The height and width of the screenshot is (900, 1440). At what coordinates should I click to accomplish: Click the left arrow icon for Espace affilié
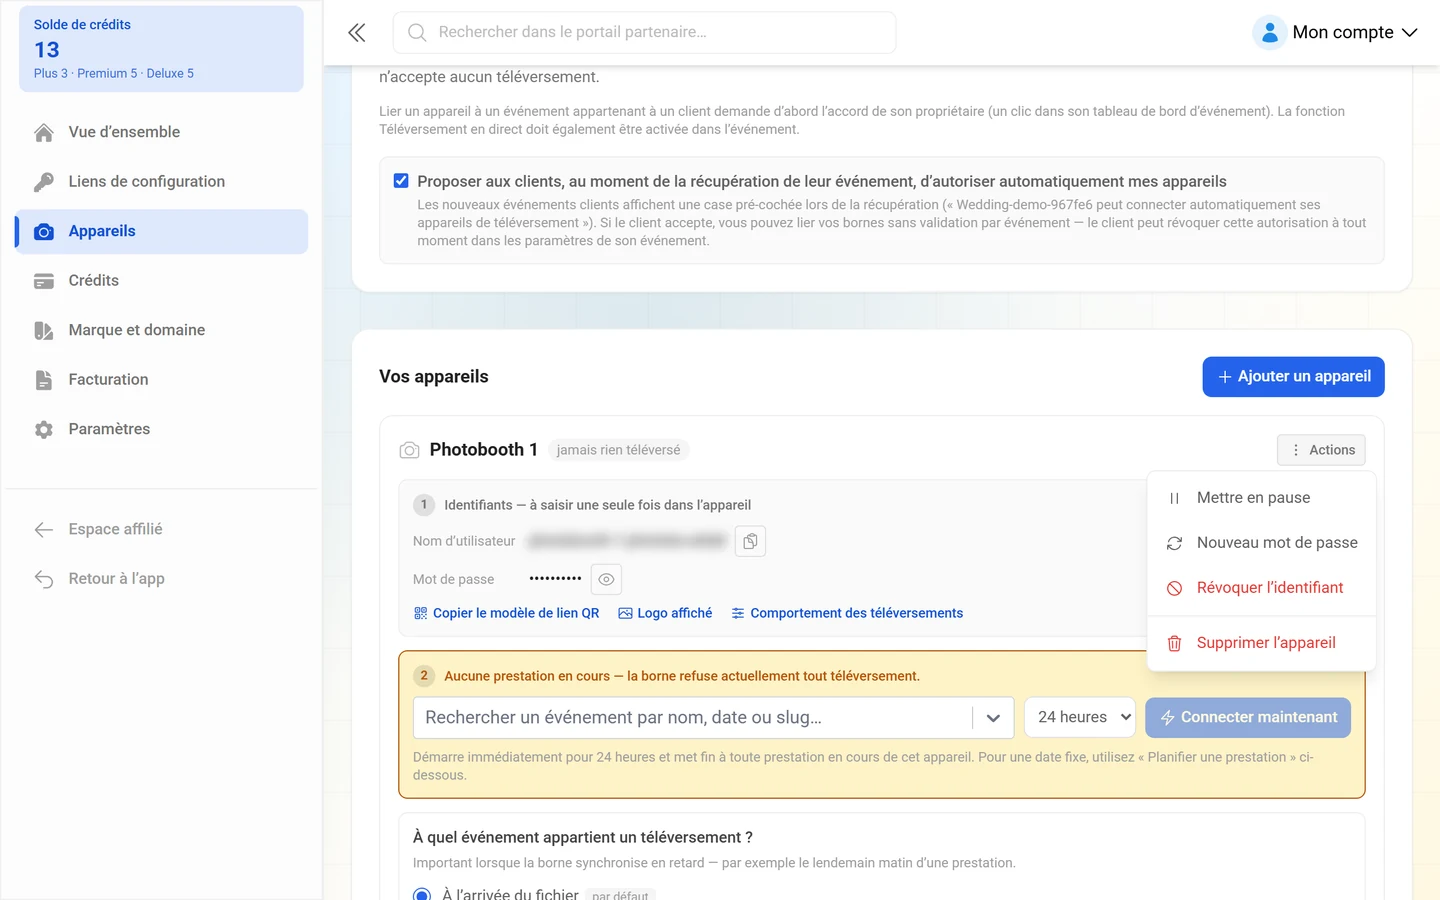[44, 529]
